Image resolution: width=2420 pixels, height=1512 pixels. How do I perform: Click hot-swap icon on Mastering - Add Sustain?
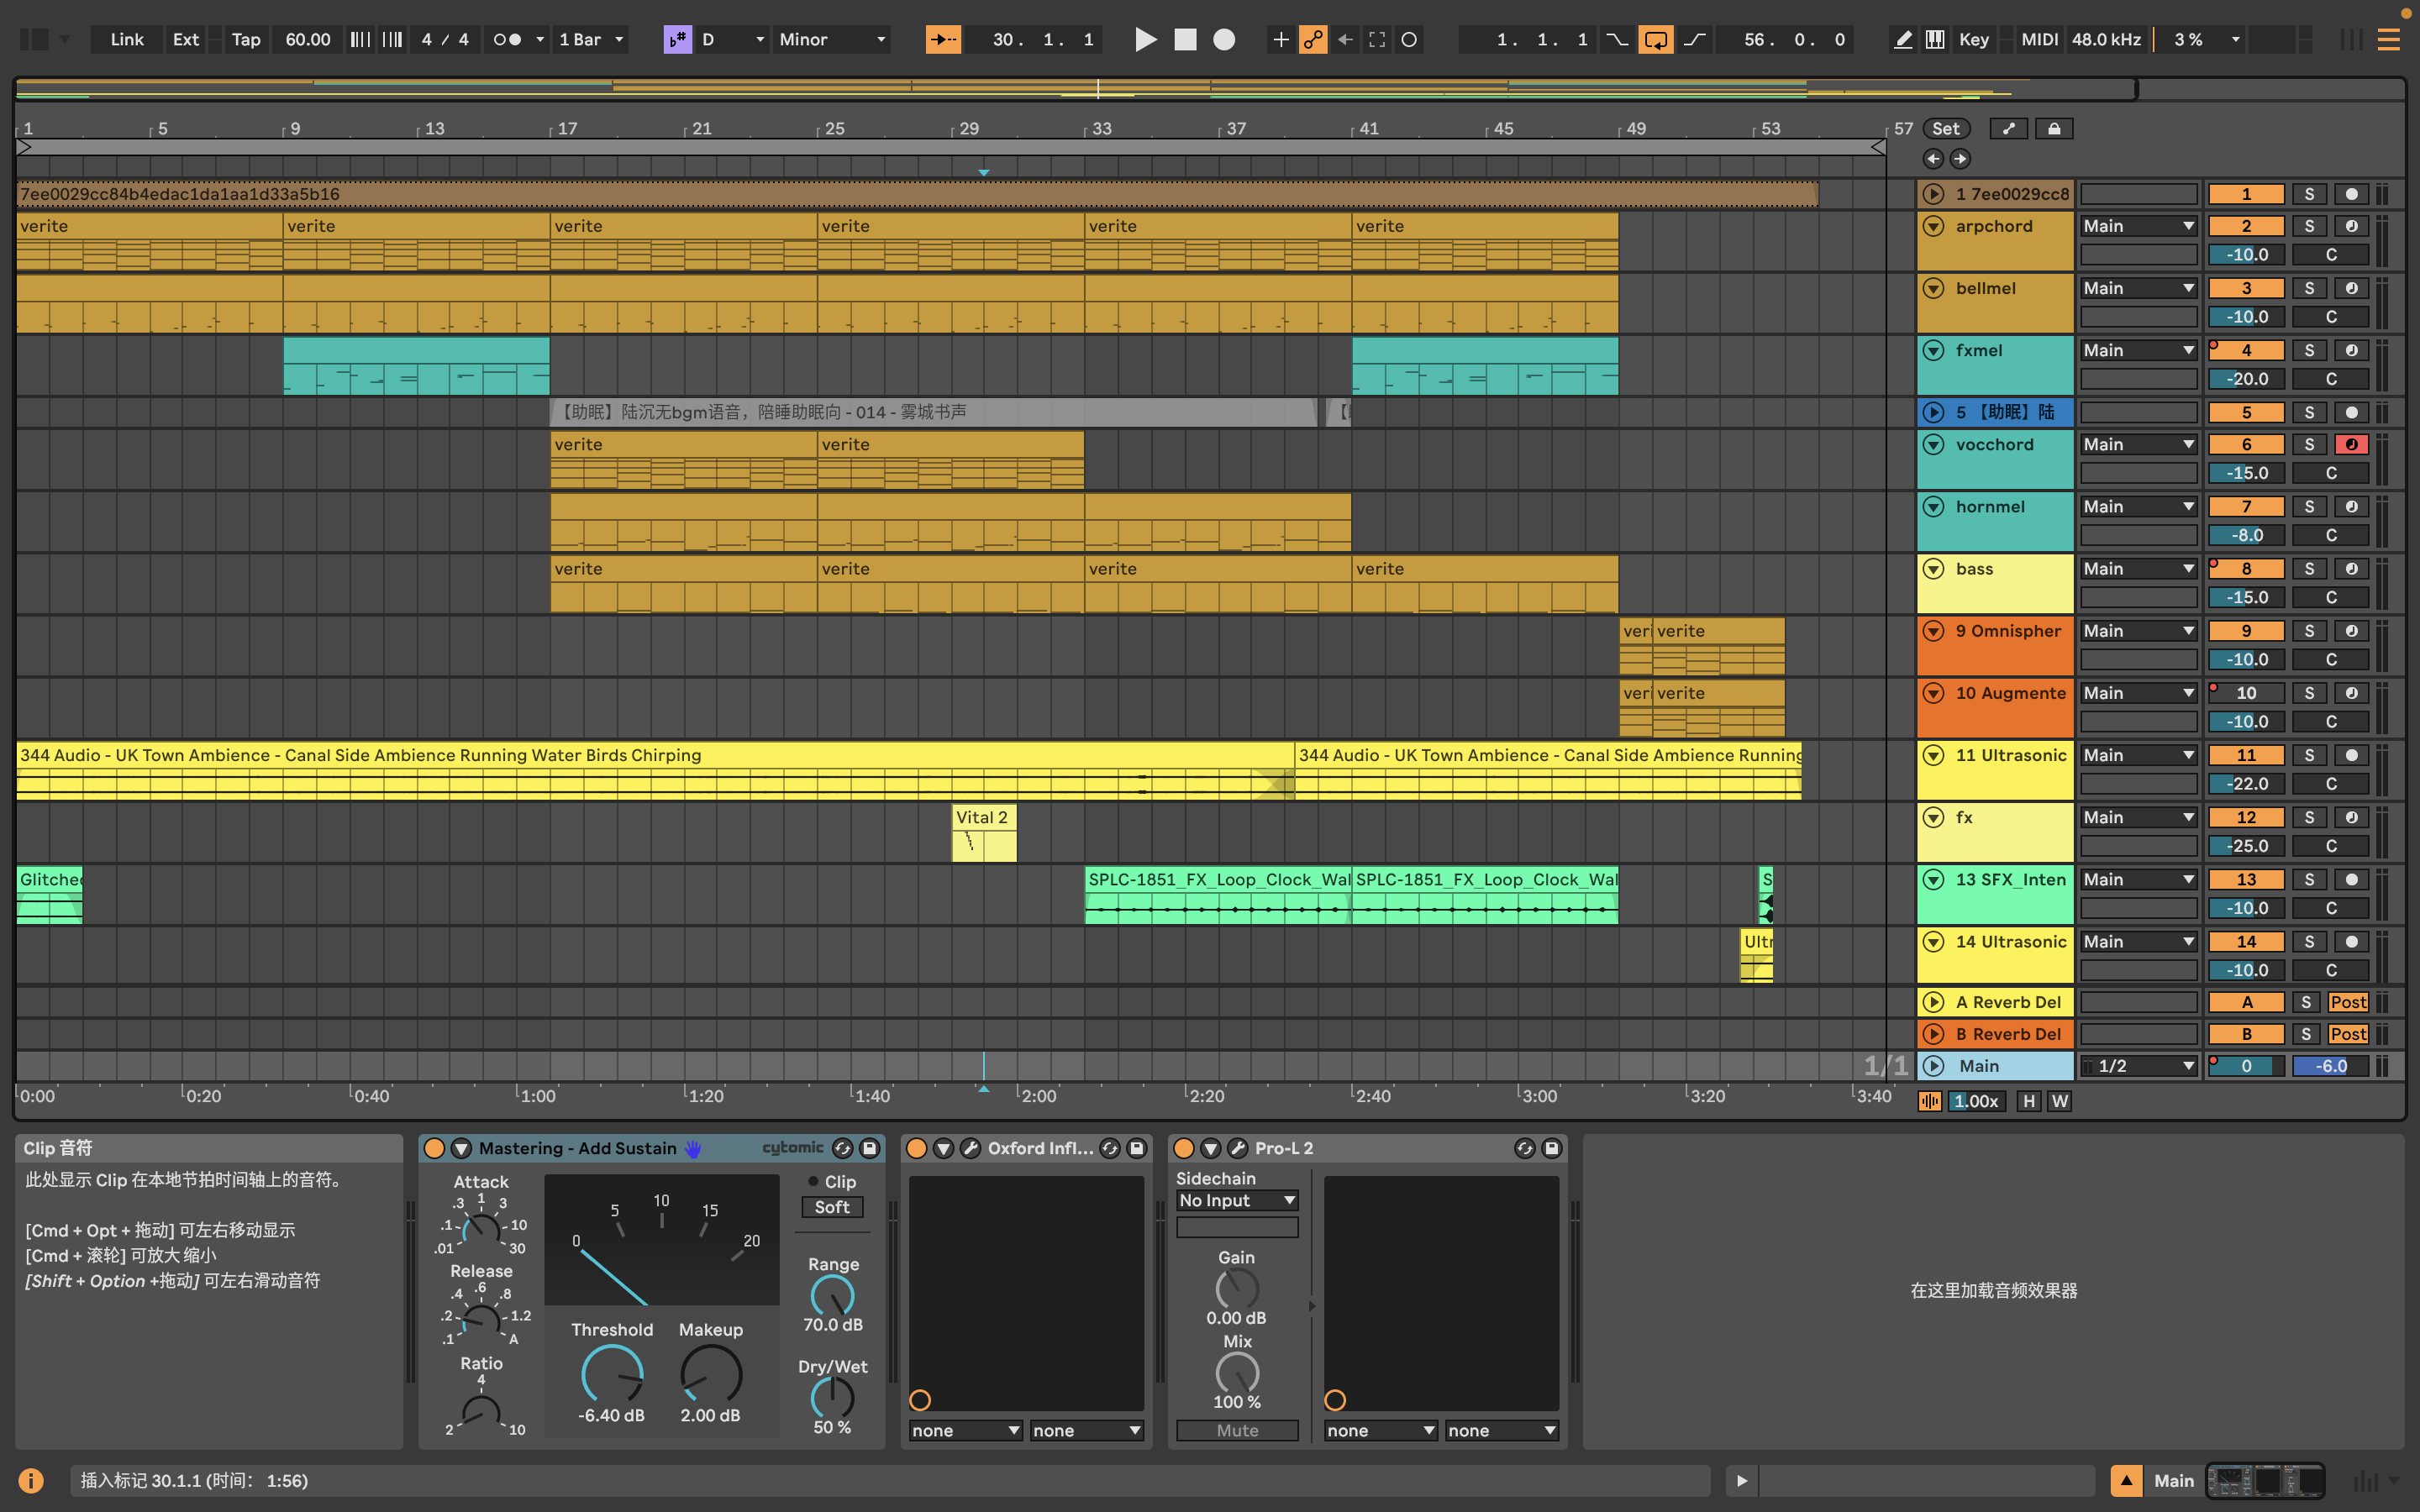(843, 1148)
